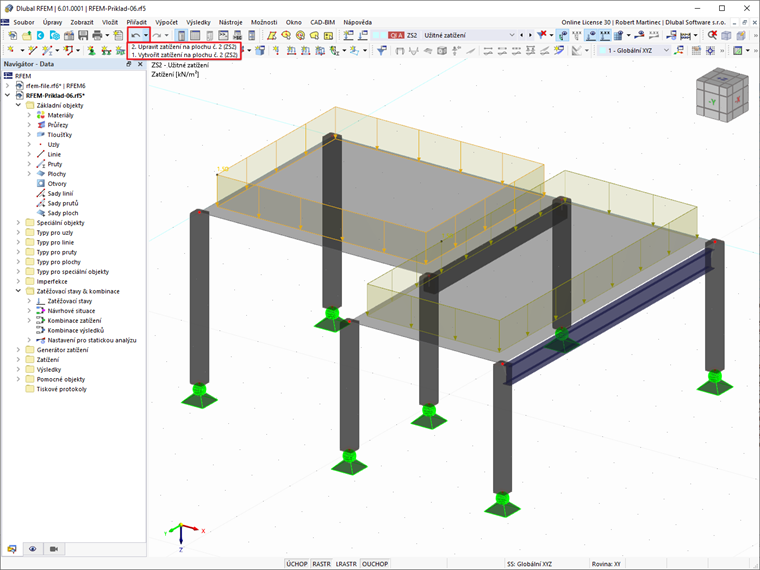Screen dimensions: 760x570
Task: Open the Výpočet menu
Action: [166, 22]
